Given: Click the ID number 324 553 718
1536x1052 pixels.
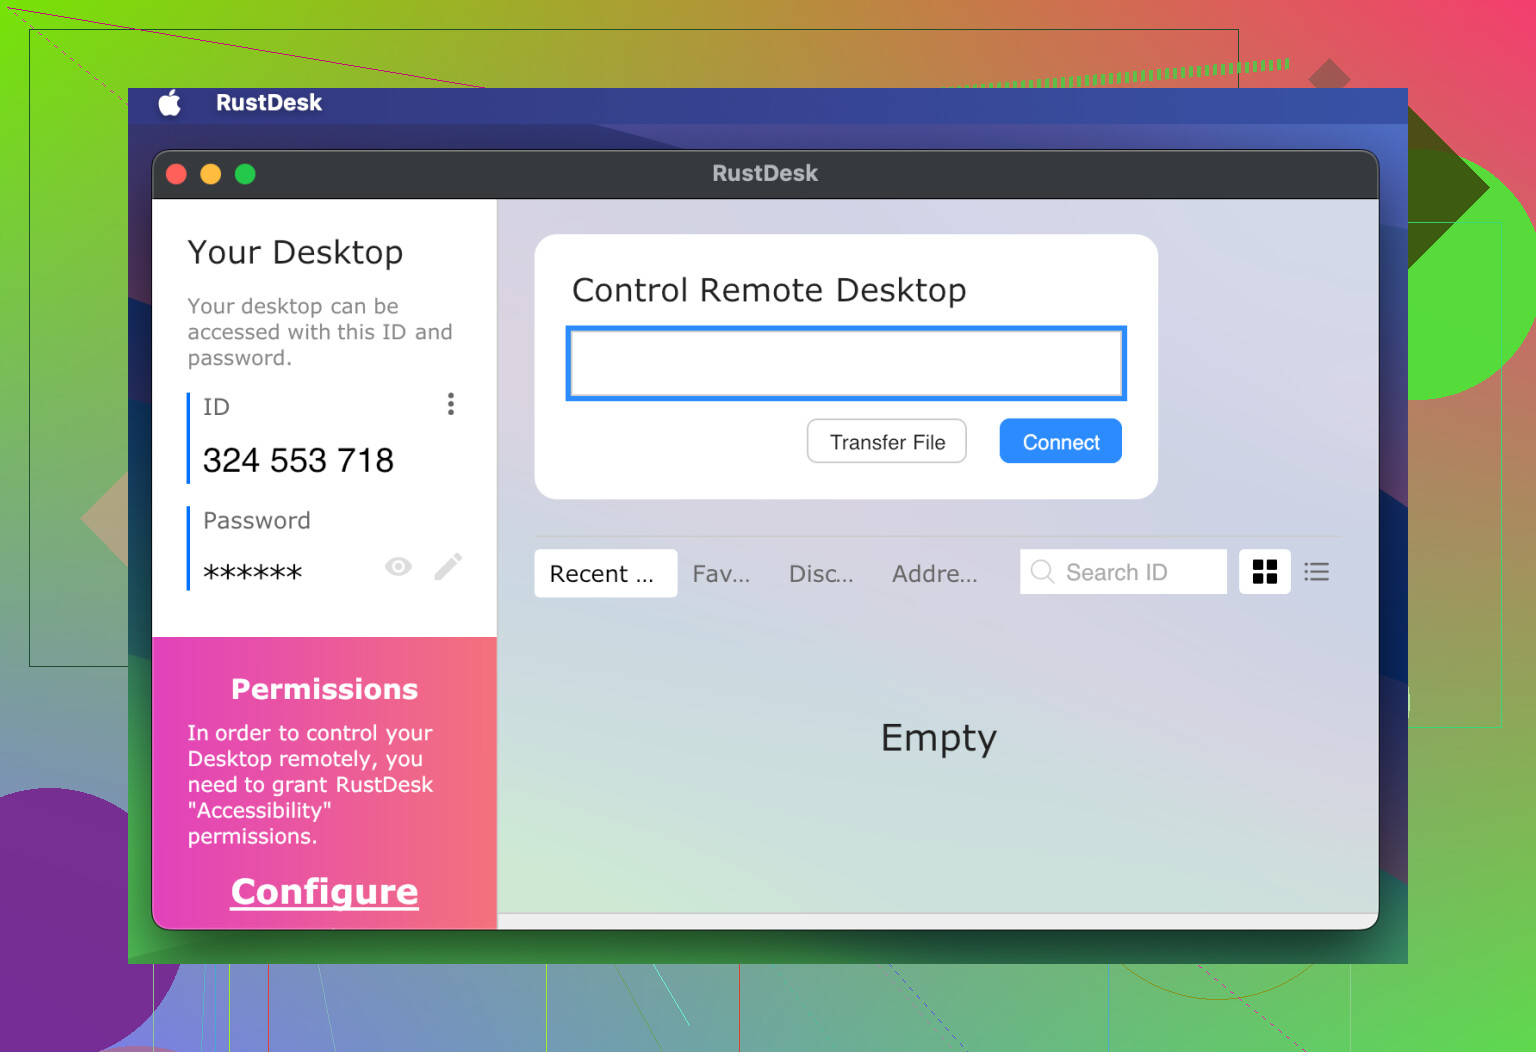Looking at the screenshot, I should (x=298, y=460).
